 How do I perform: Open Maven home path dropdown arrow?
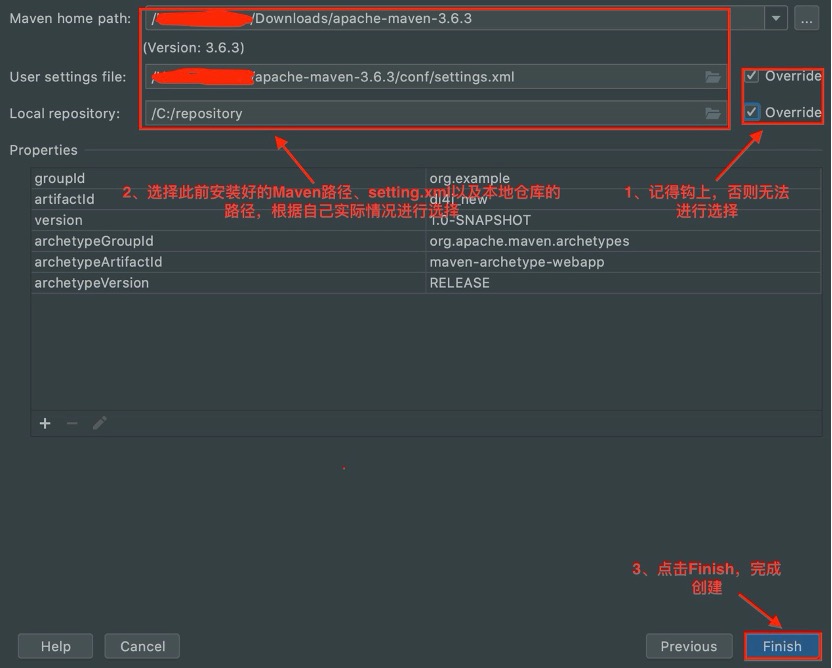(x=776, y=19)
